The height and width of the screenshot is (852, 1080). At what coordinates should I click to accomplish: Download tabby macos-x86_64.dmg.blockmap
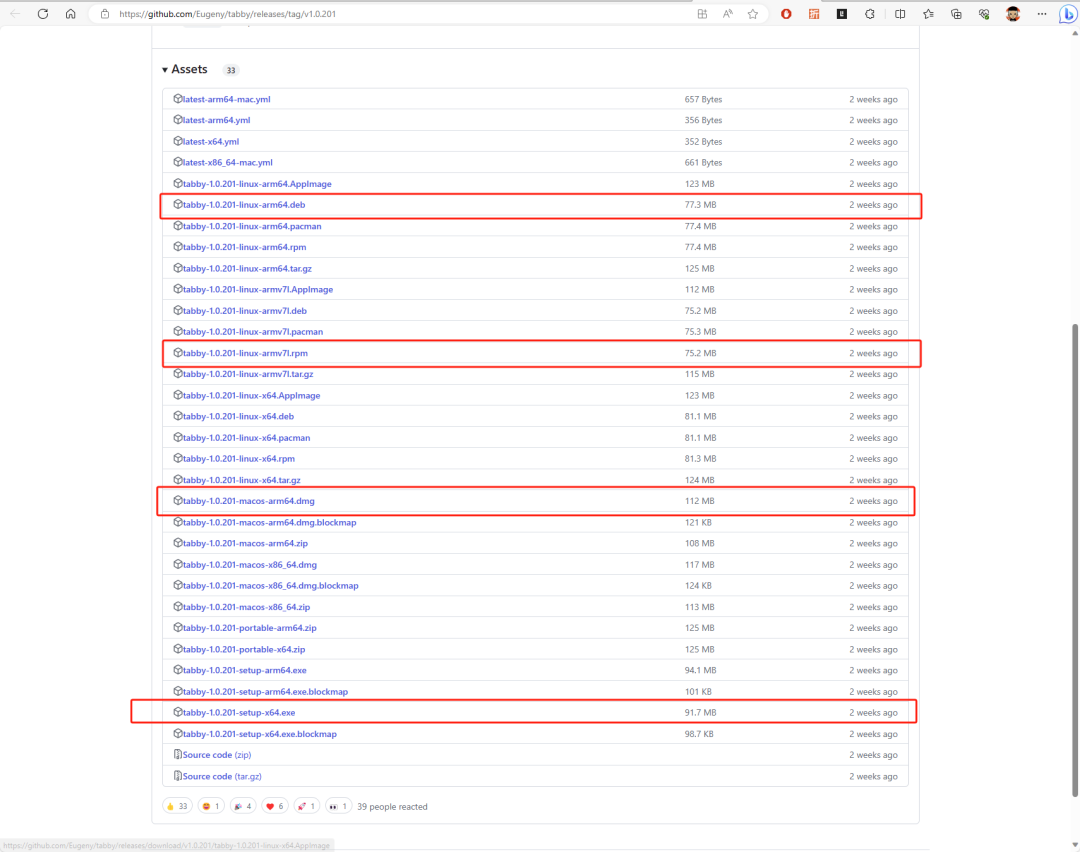point(271,585)
